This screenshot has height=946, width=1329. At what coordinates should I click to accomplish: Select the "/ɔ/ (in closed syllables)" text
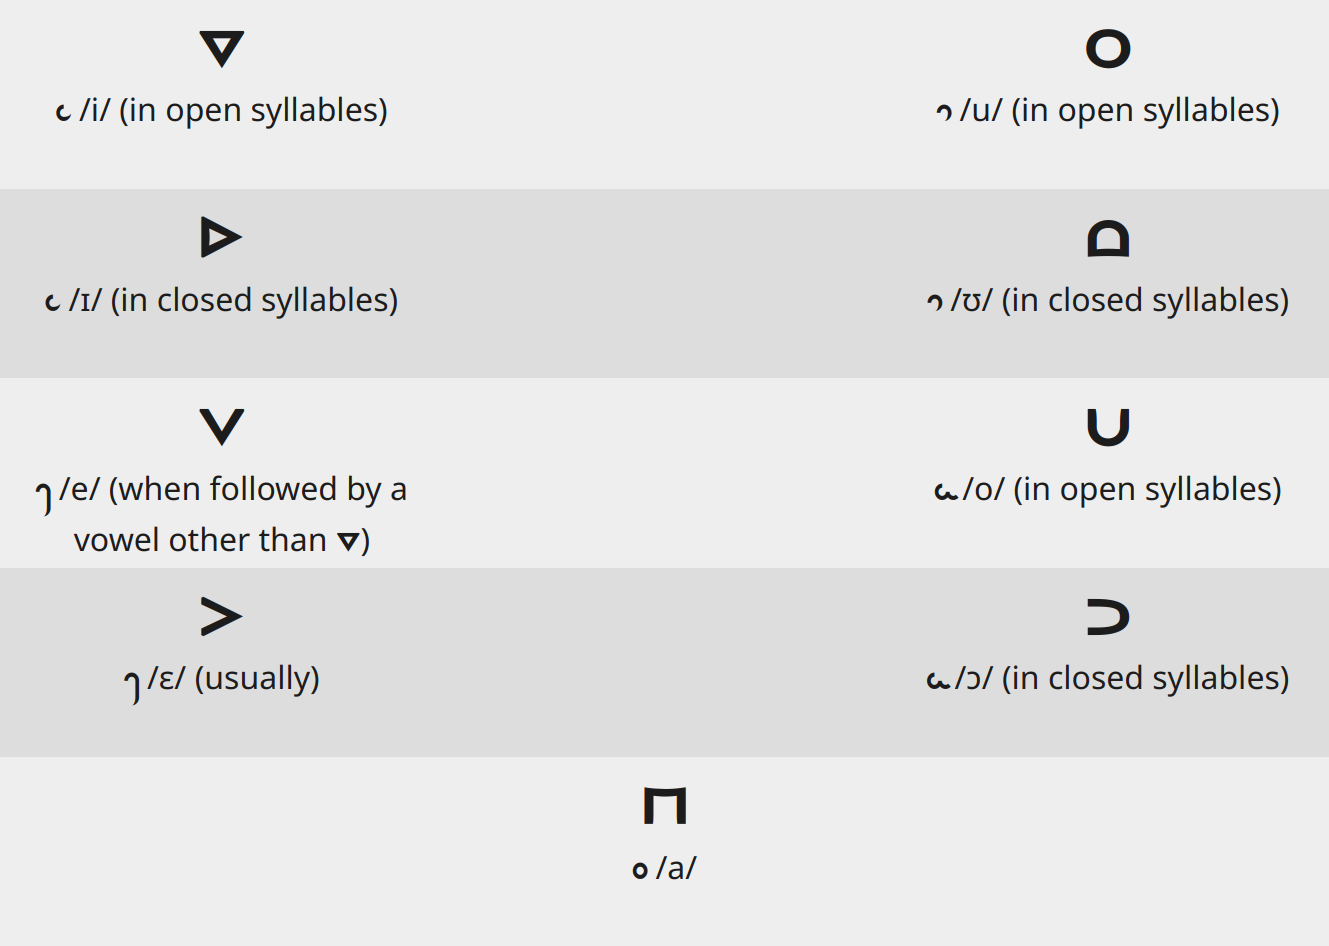pyautogui.click(x=1121, y=678)
